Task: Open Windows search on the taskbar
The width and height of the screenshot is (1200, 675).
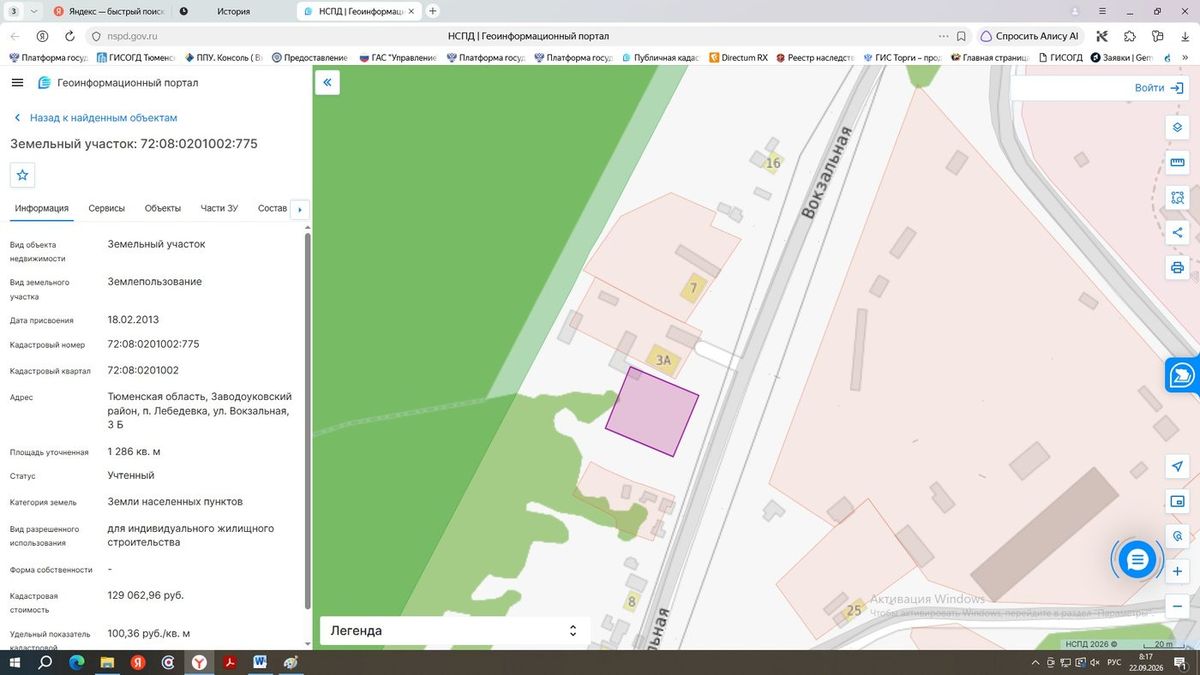Action: [45, 662]
